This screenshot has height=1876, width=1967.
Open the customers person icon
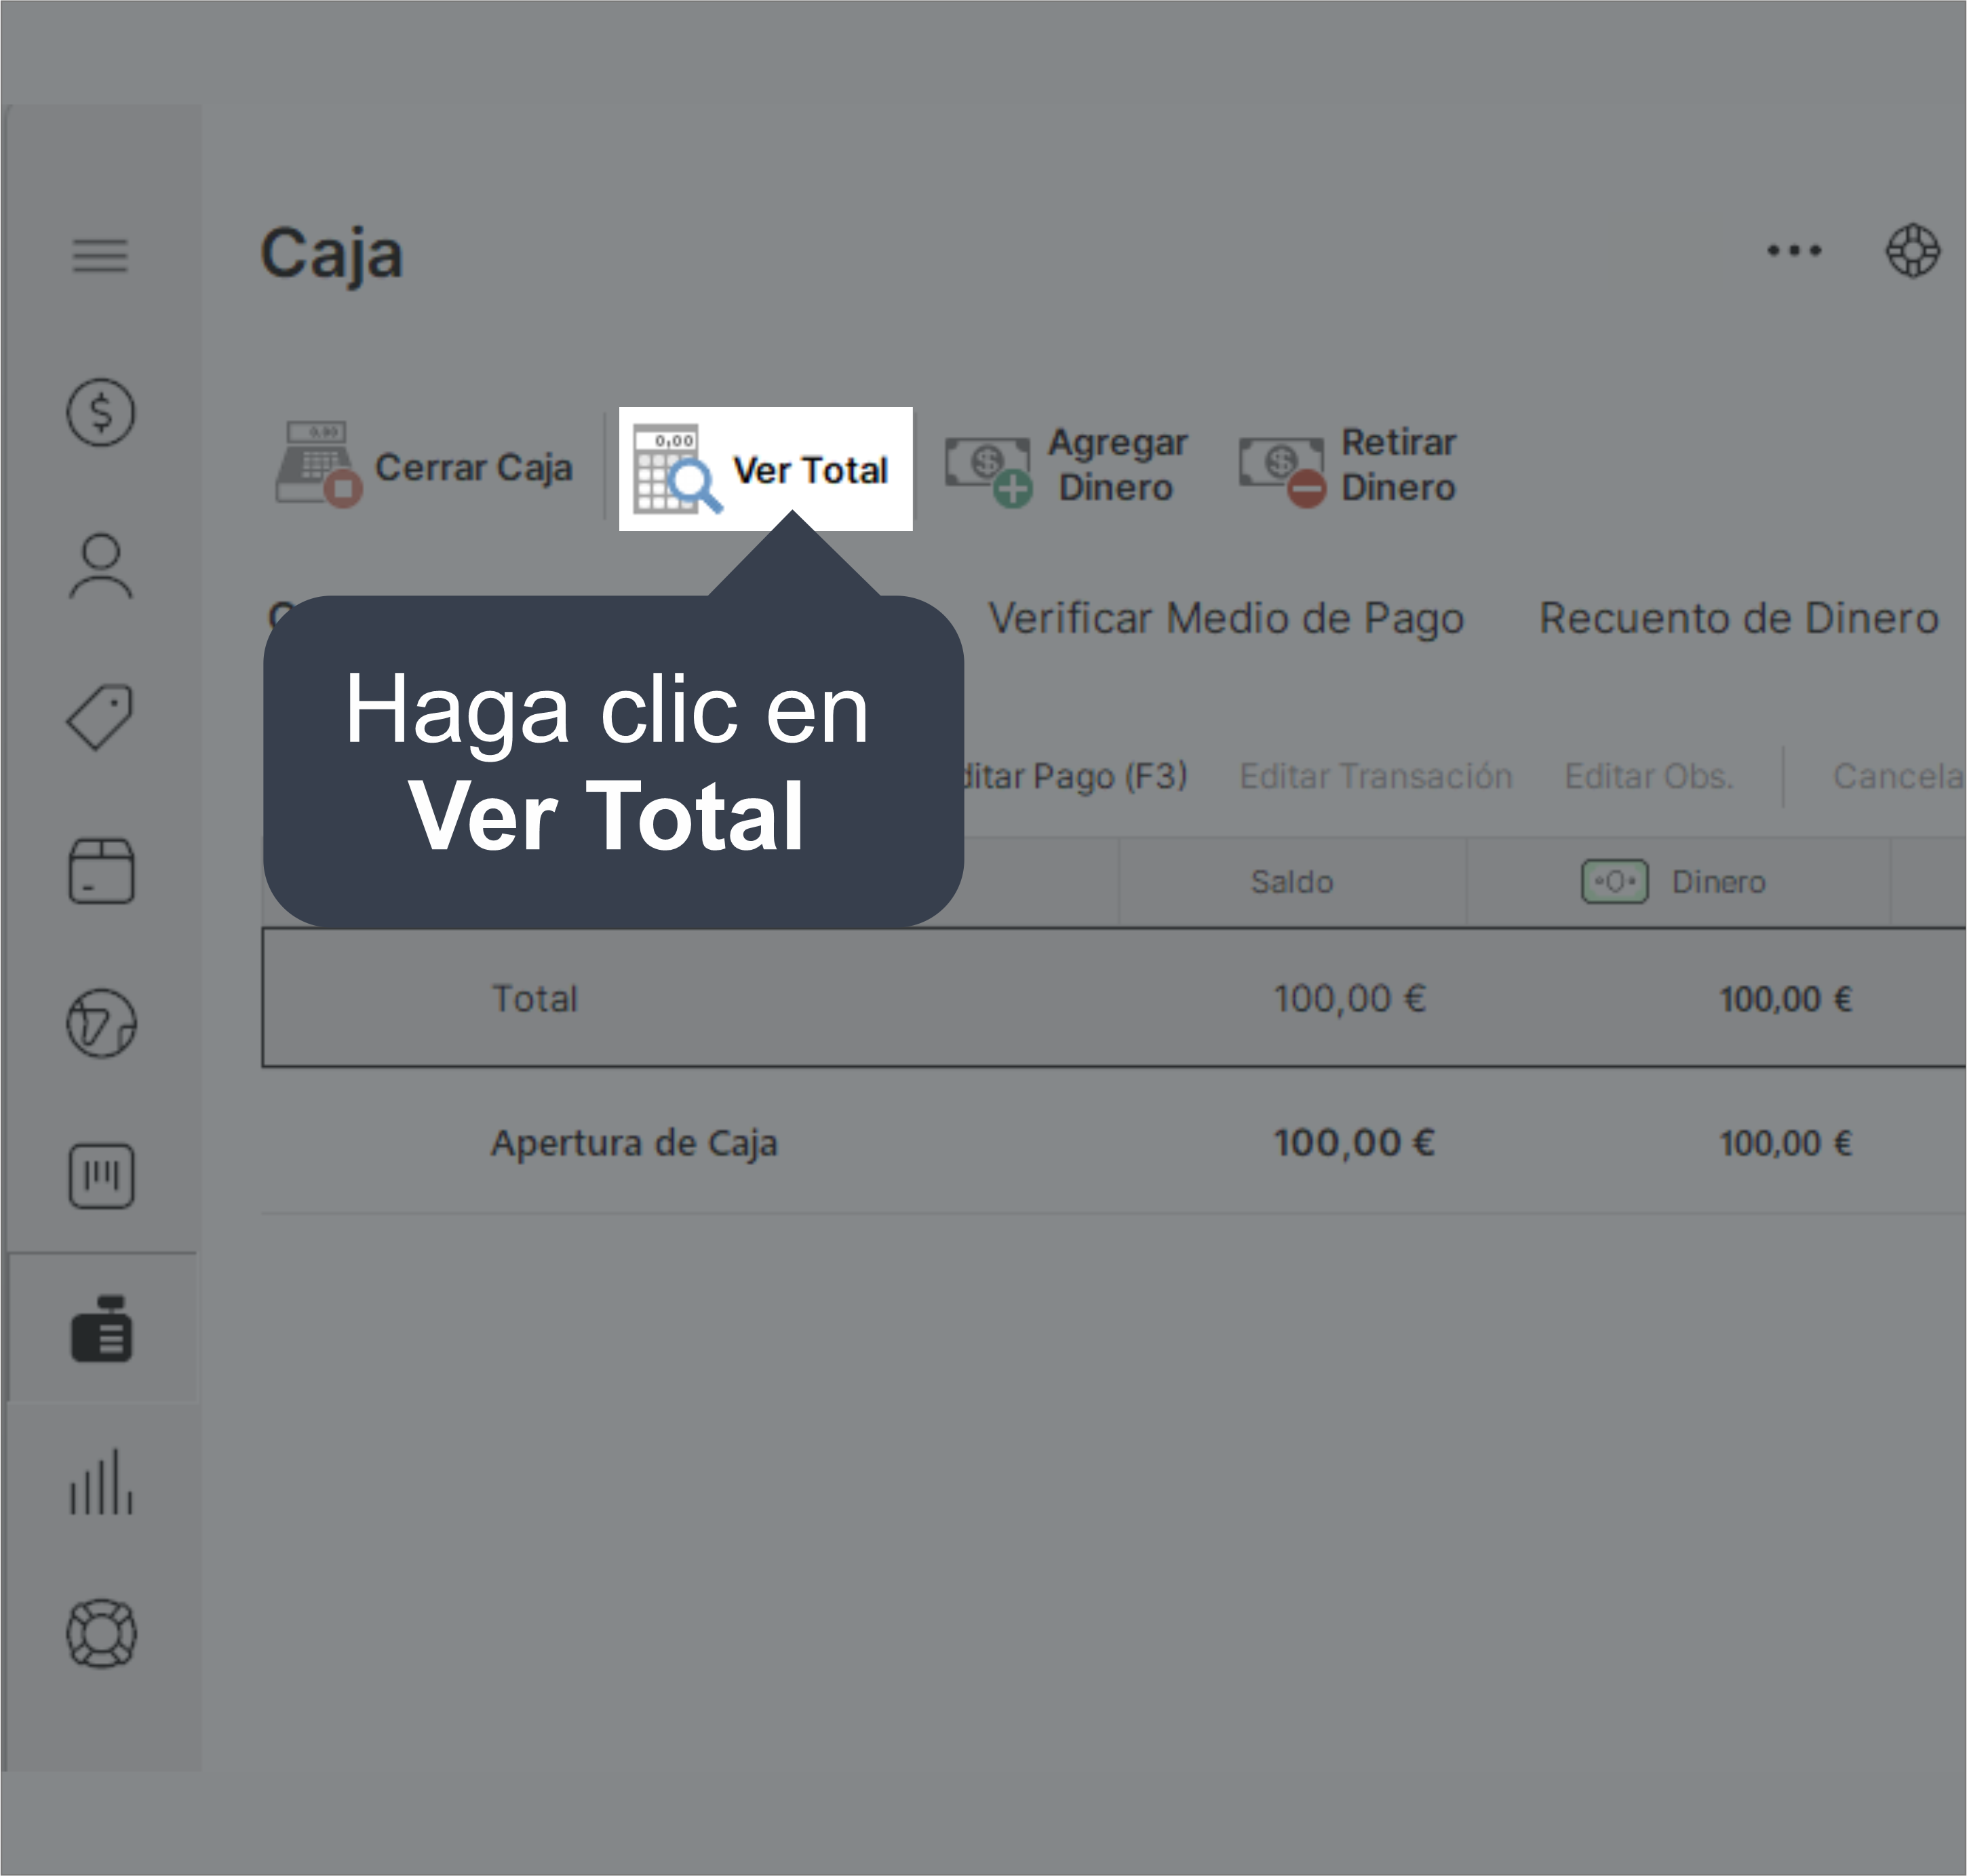pyautogui.click(x=100, y=567)
